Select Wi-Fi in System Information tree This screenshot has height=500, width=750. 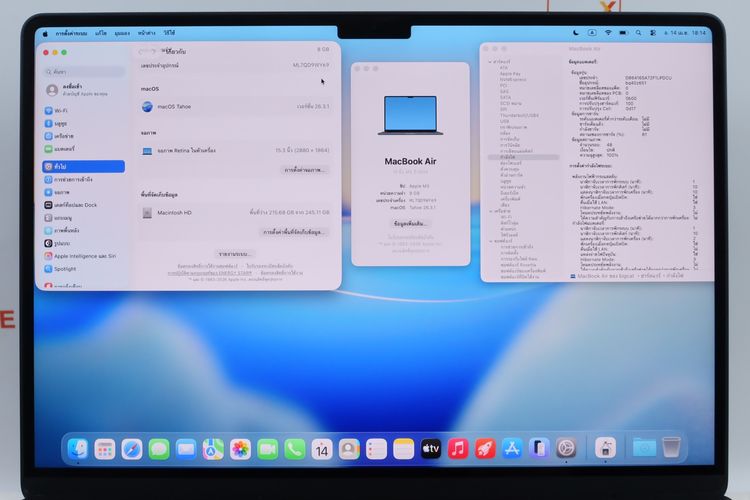click(x=506, y=217)
